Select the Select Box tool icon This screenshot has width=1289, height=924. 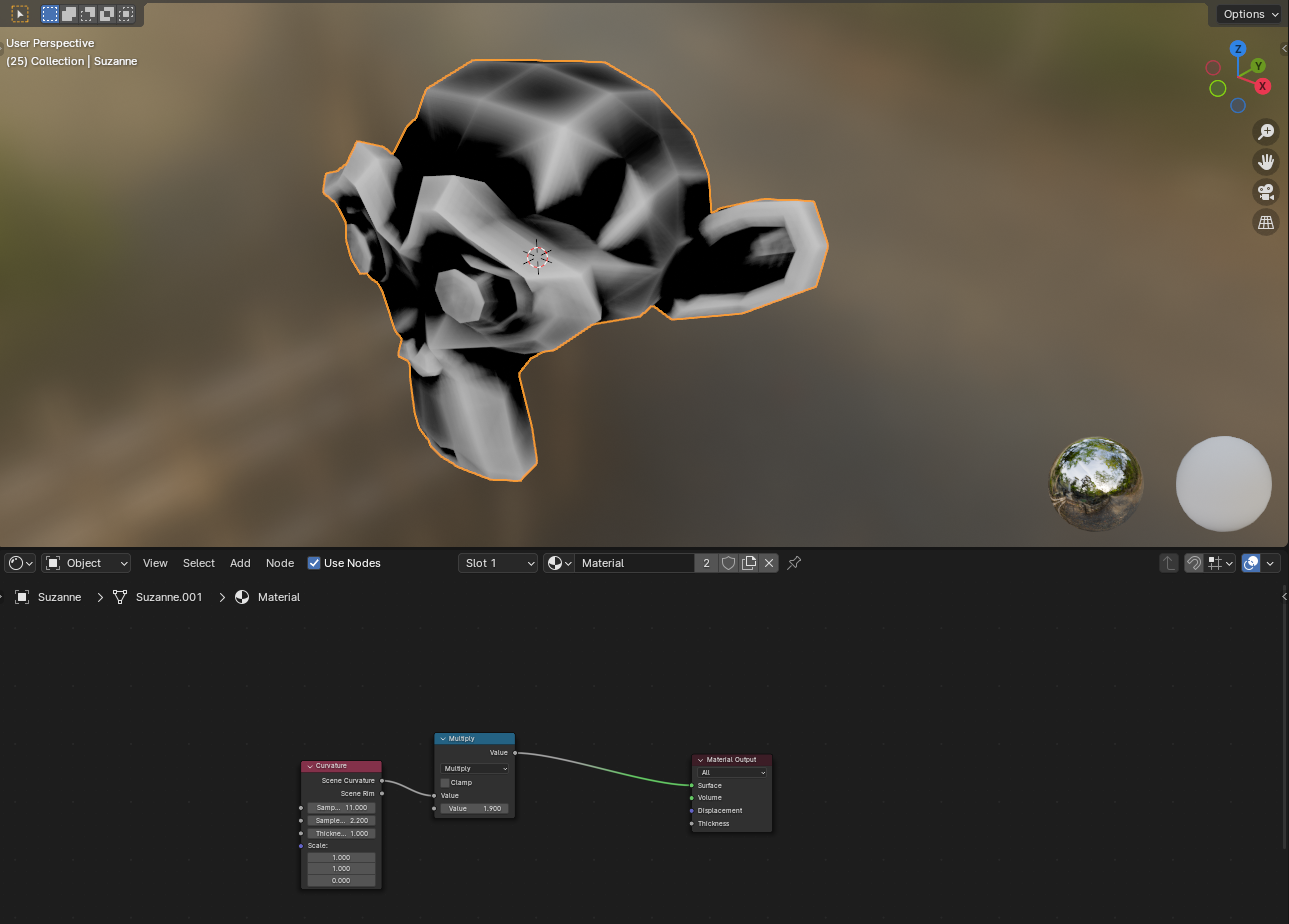20,14
